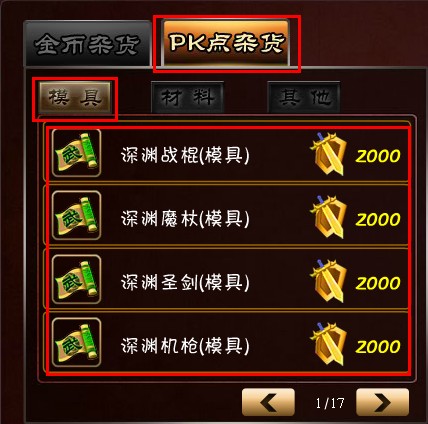Click PK point badge icon beside 深渊魔杖
This screenshot has height=424, width=428.
pyautogui.click(x=328, y=217)
